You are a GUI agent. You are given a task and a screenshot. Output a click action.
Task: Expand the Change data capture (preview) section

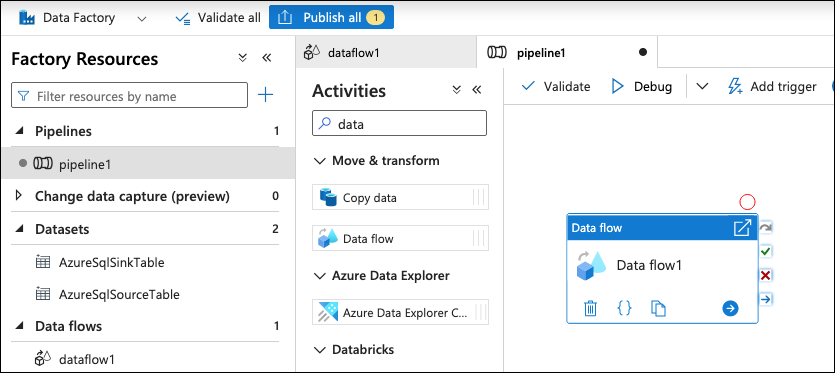pyautogui.click(x=20, y=196)
